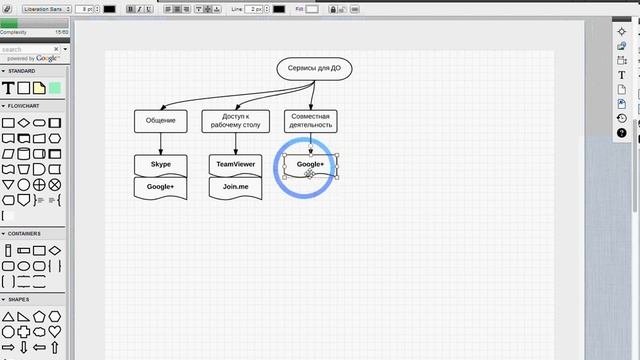This screenshot has height=360, width=640.
Task: Pick the yellow note shape
Action: (39, 88)
